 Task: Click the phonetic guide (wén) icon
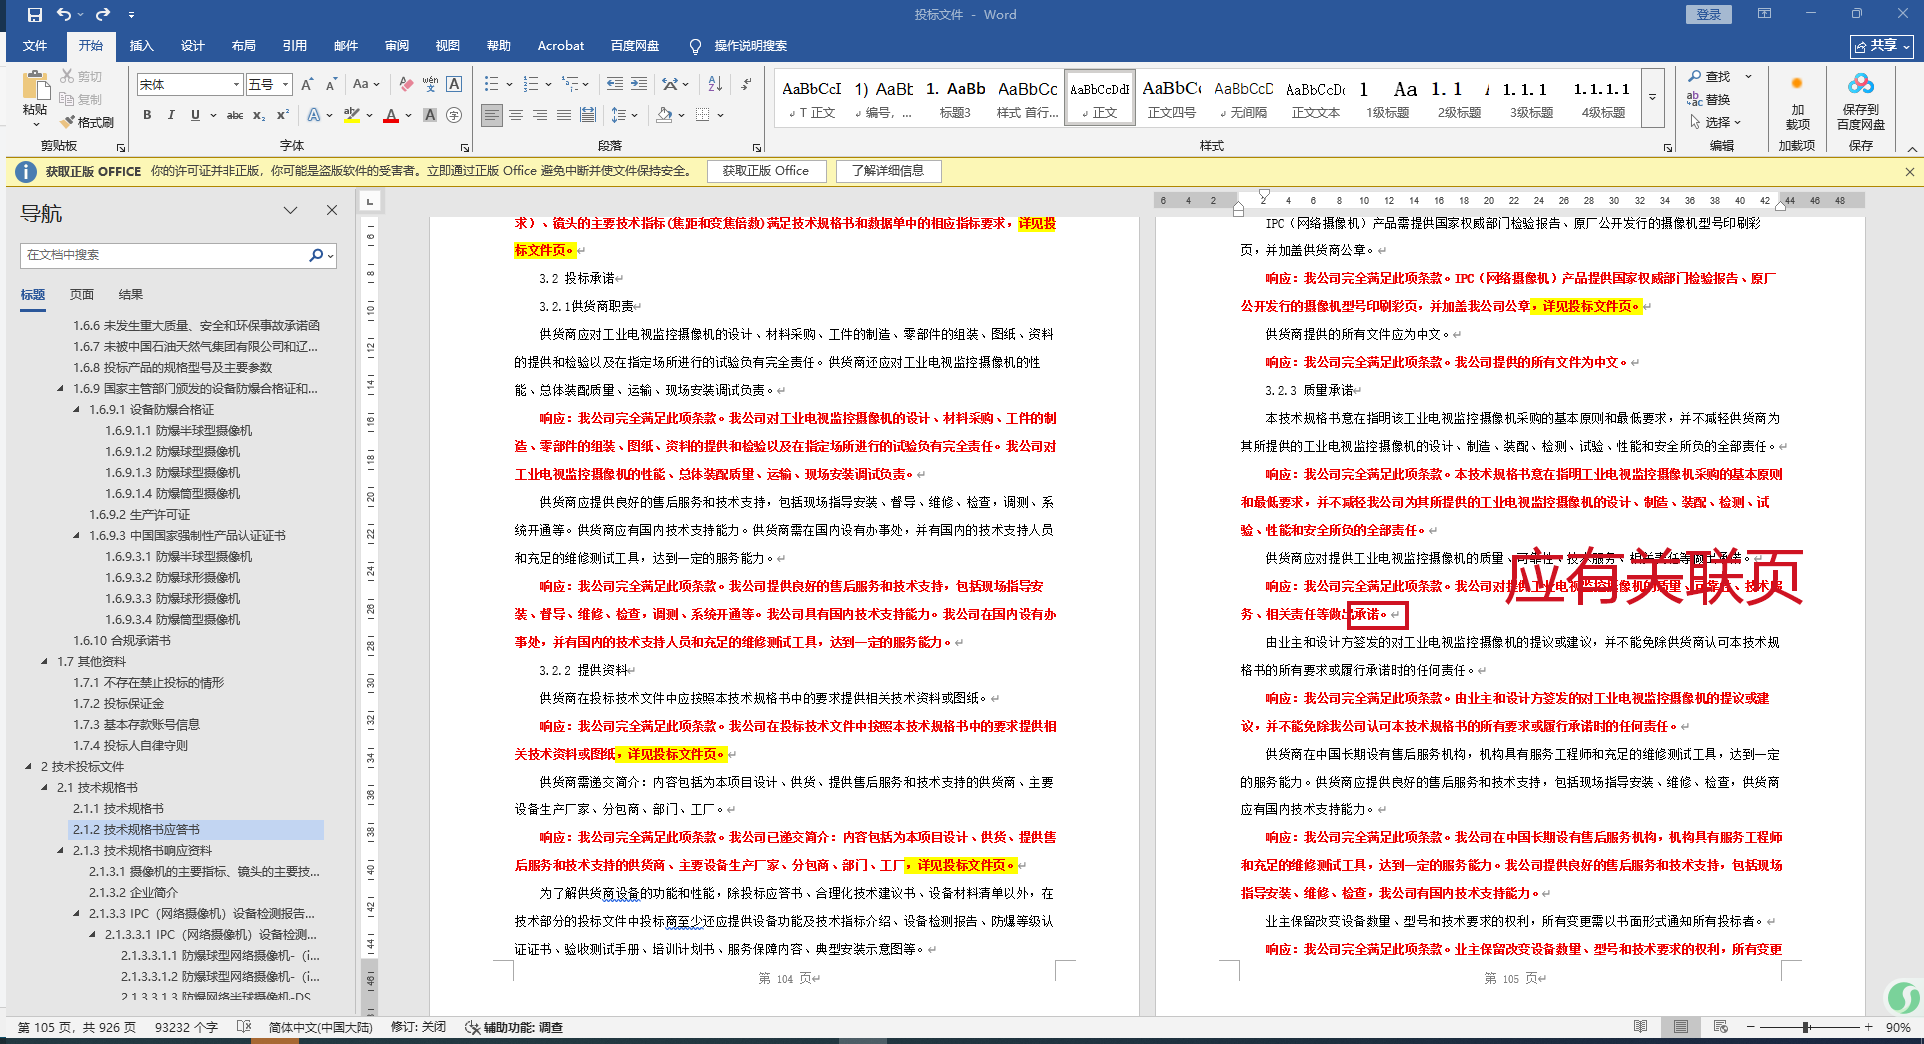[430, 85]
